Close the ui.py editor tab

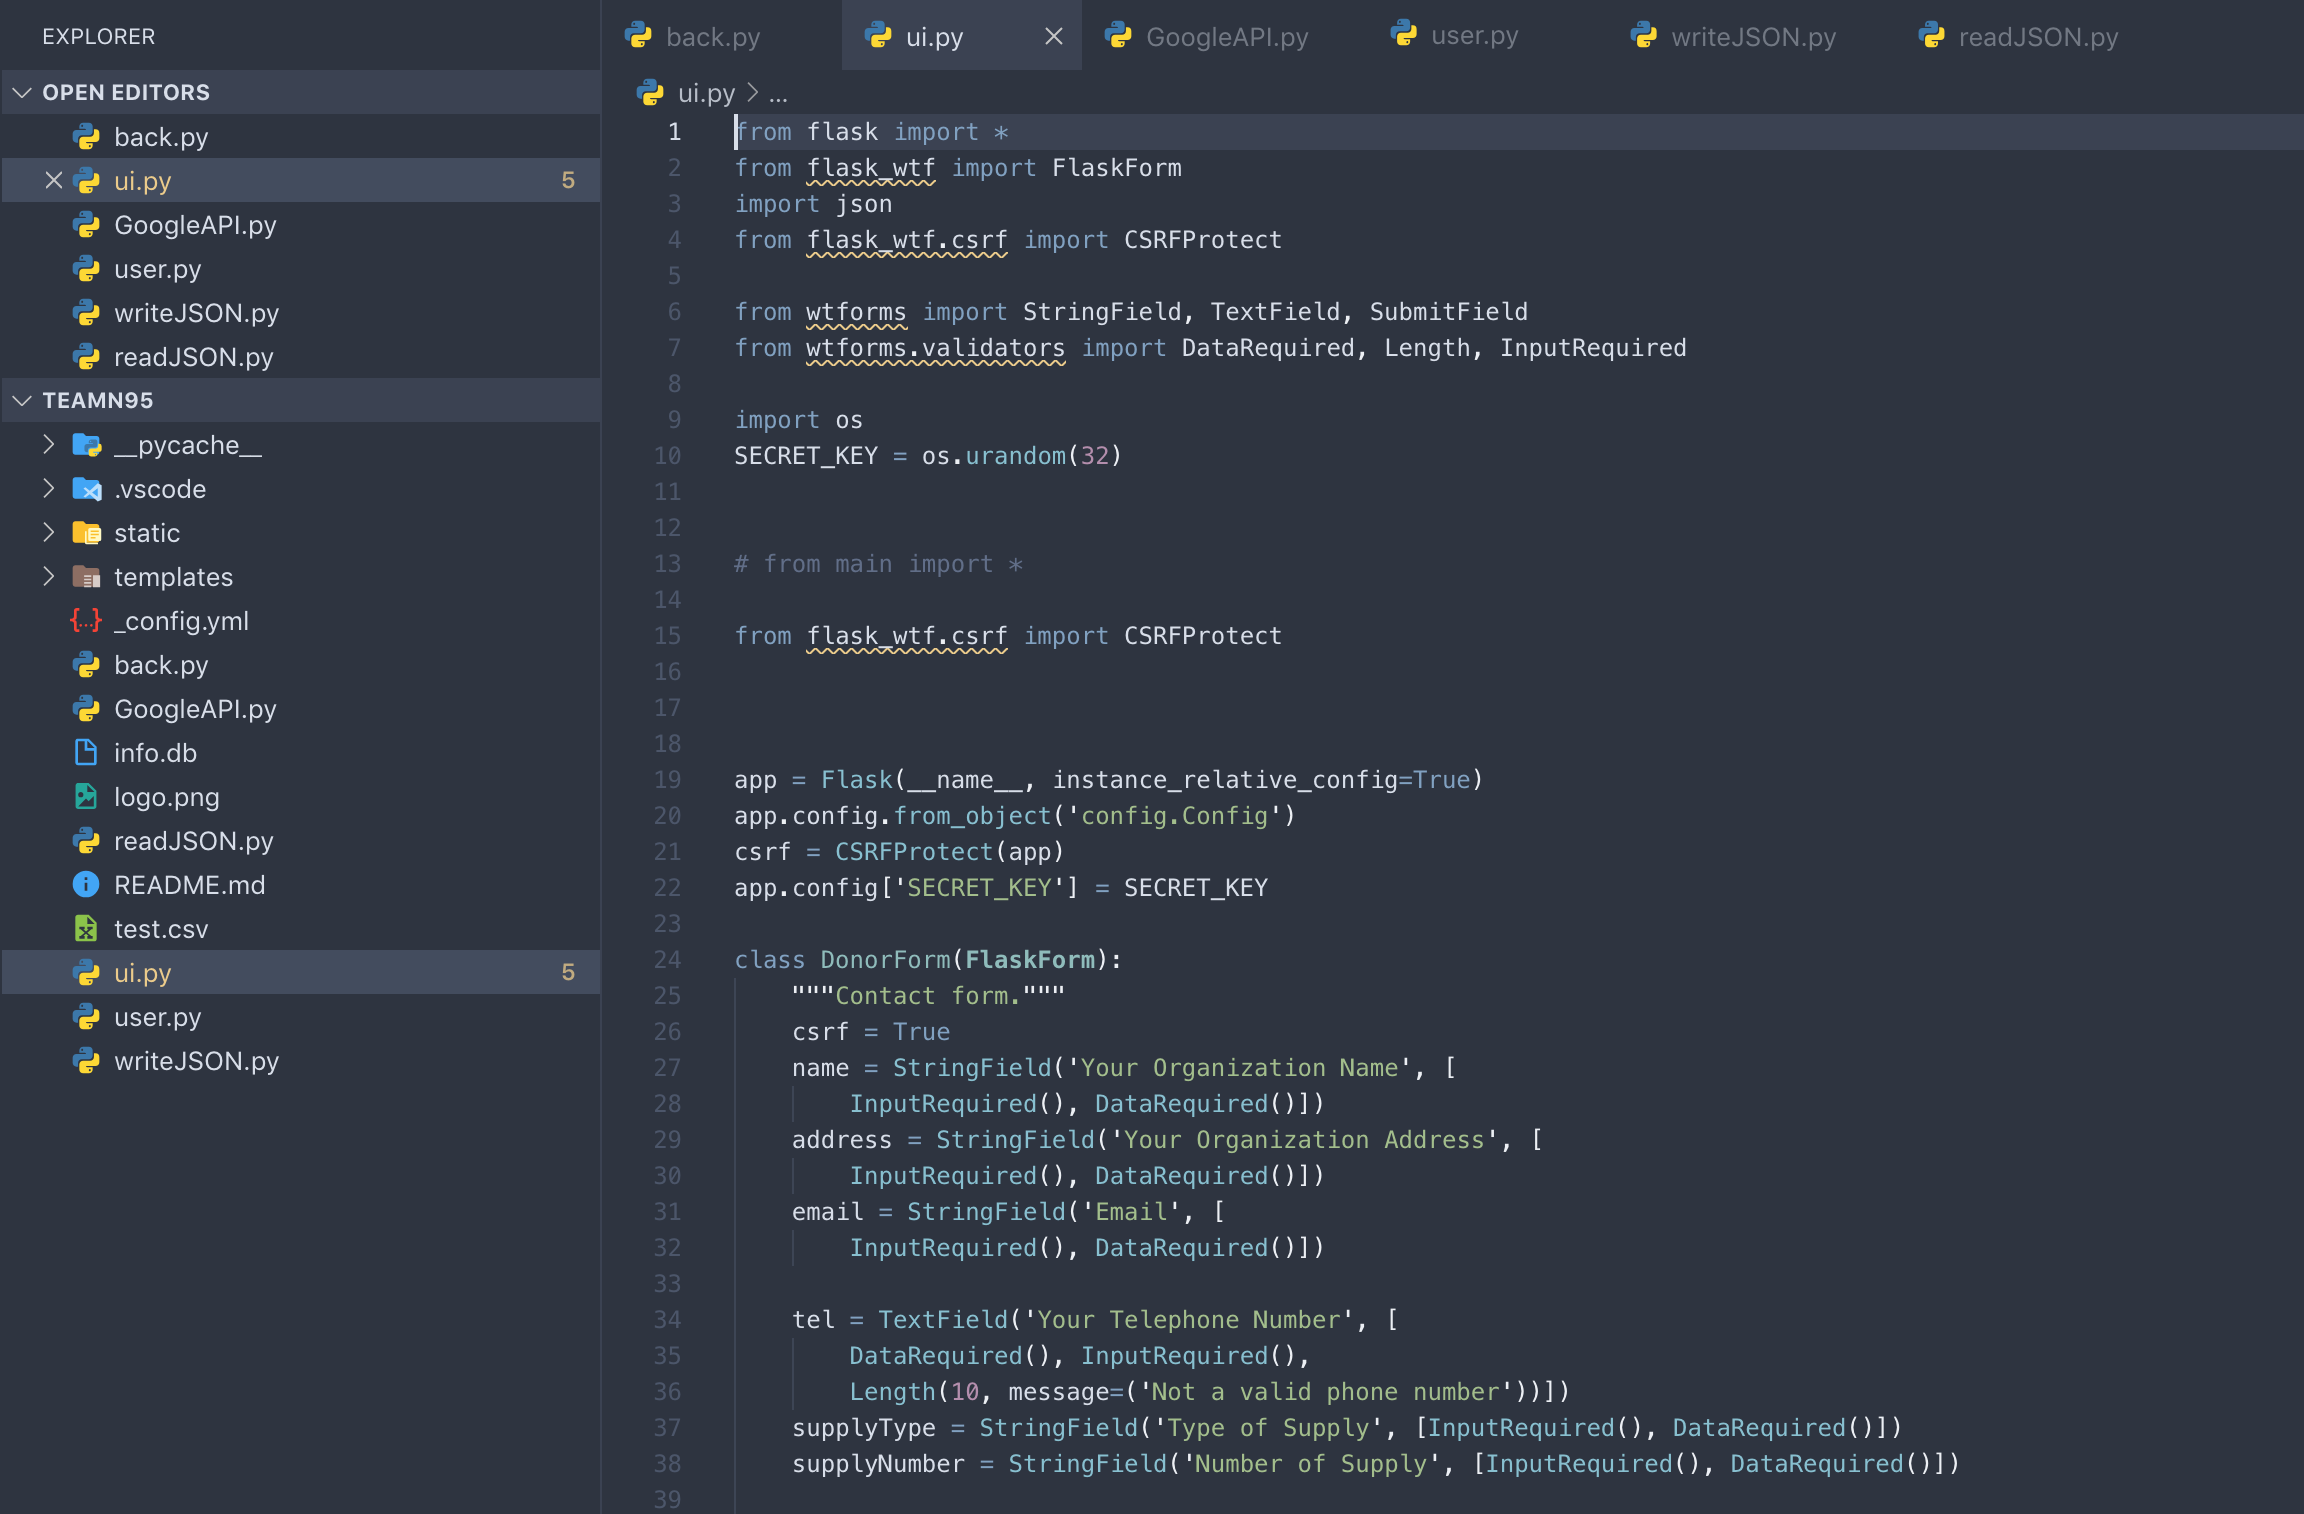[x=1053, y=37]
